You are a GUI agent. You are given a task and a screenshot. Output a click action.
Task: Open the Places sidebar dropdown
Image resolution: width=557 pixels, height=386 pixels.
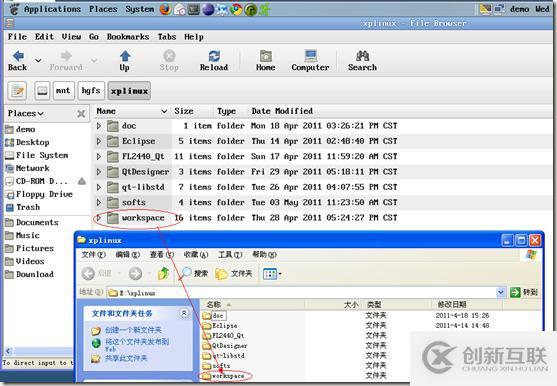26,114
